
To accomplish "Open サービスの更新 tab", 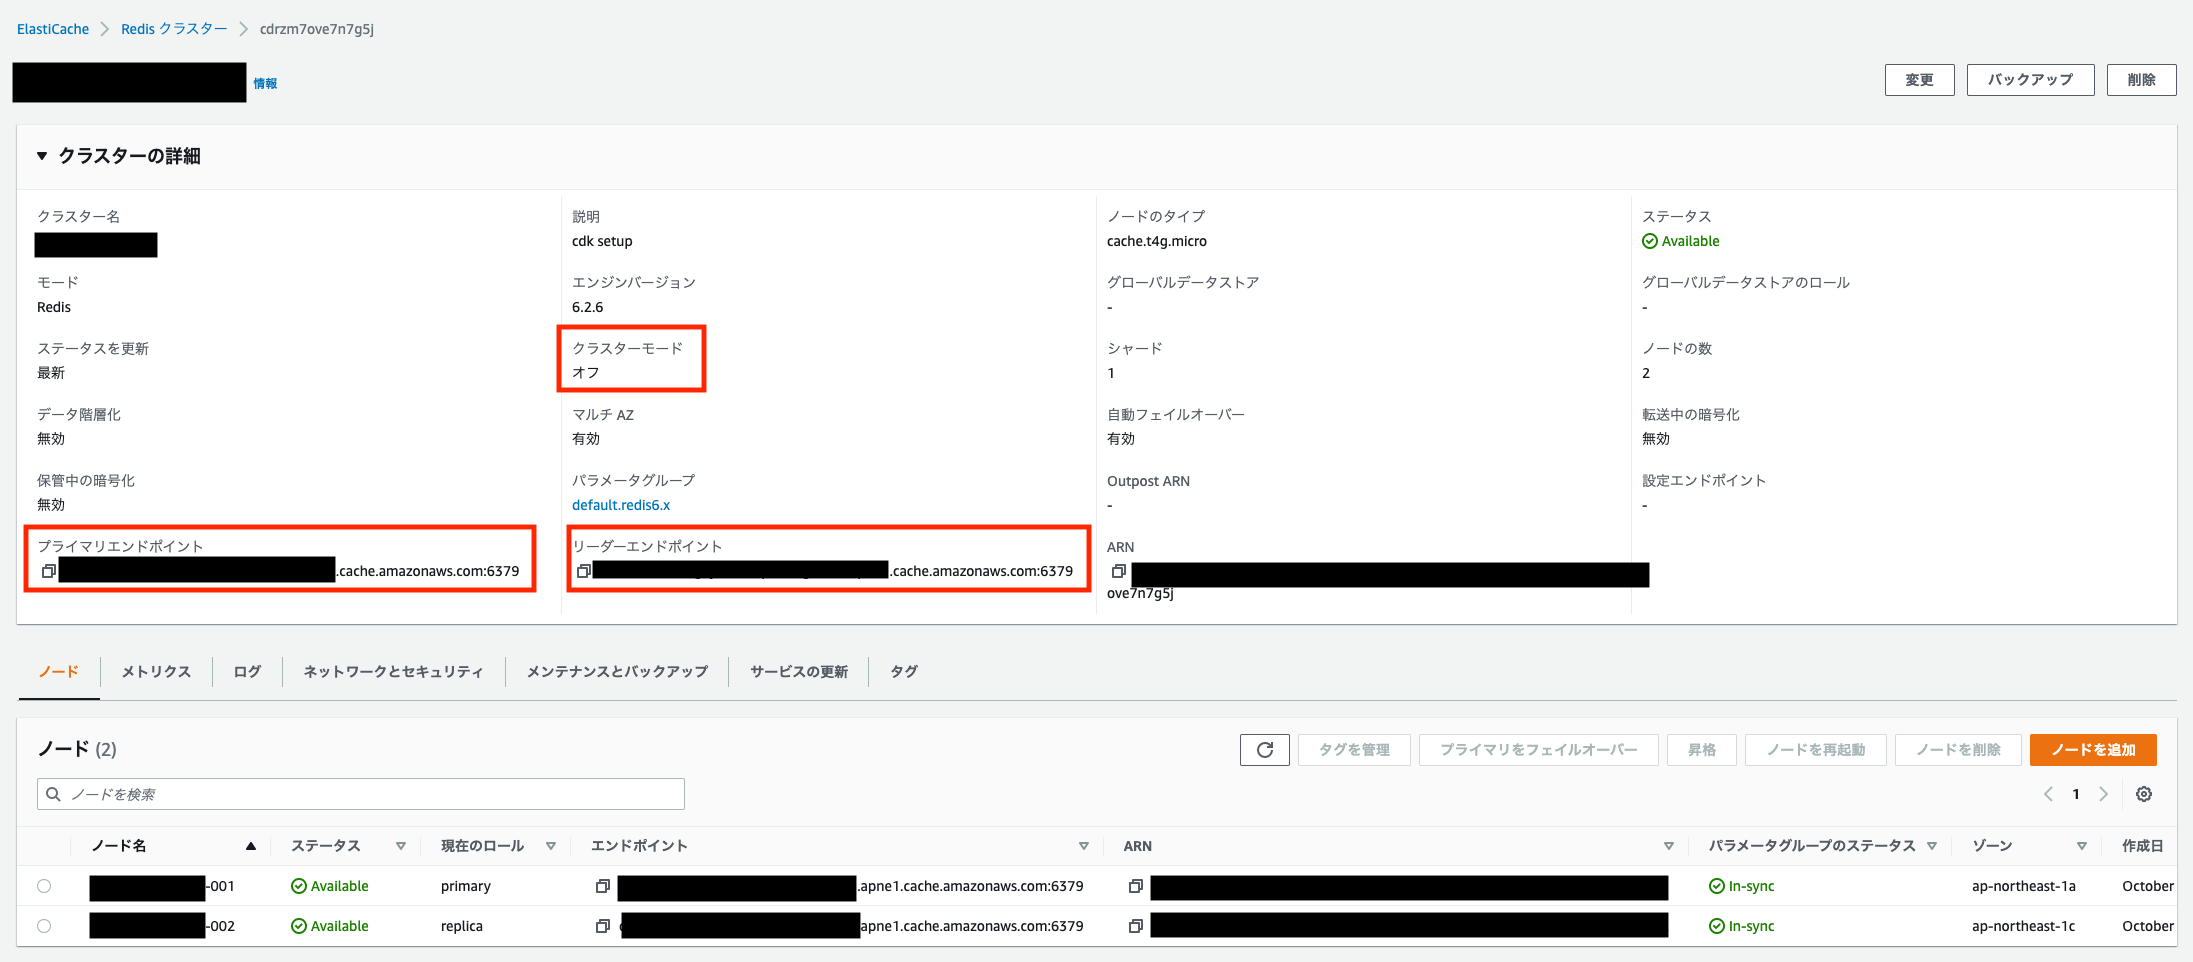I will tap(799, 671).
